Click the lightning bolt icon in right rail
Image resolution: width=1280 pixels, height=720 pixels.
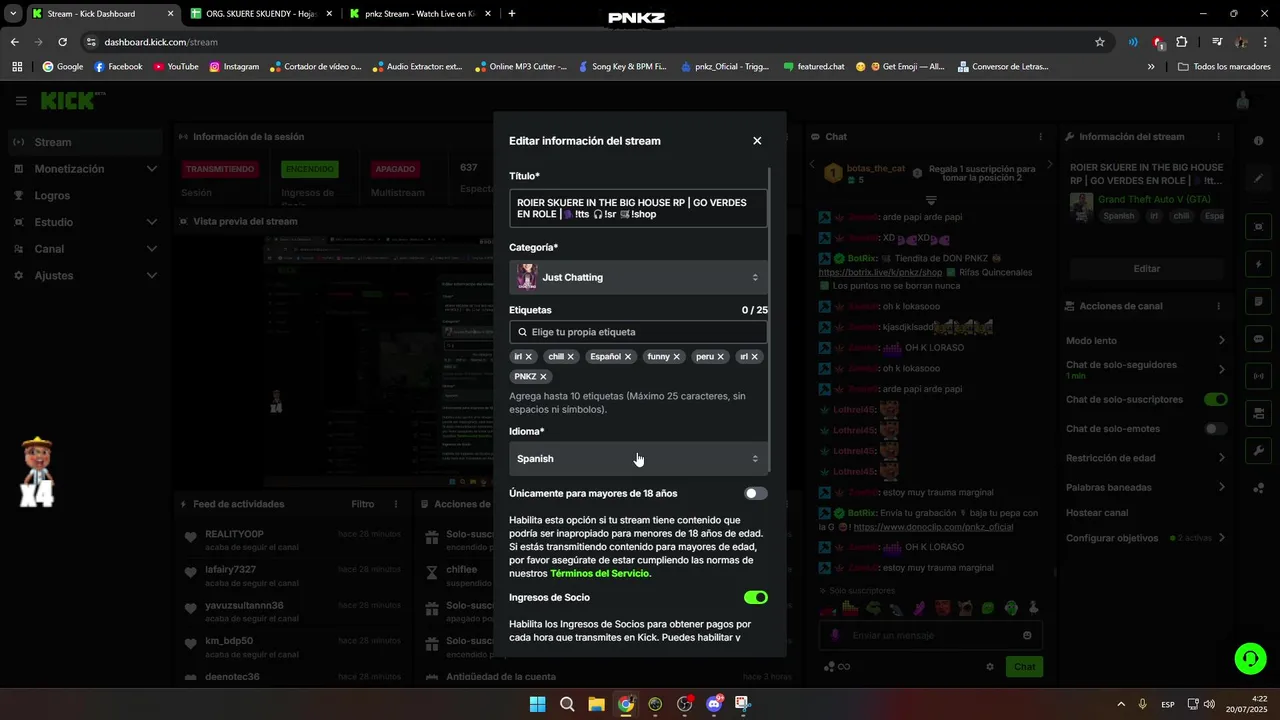(x=1259, y=264)
